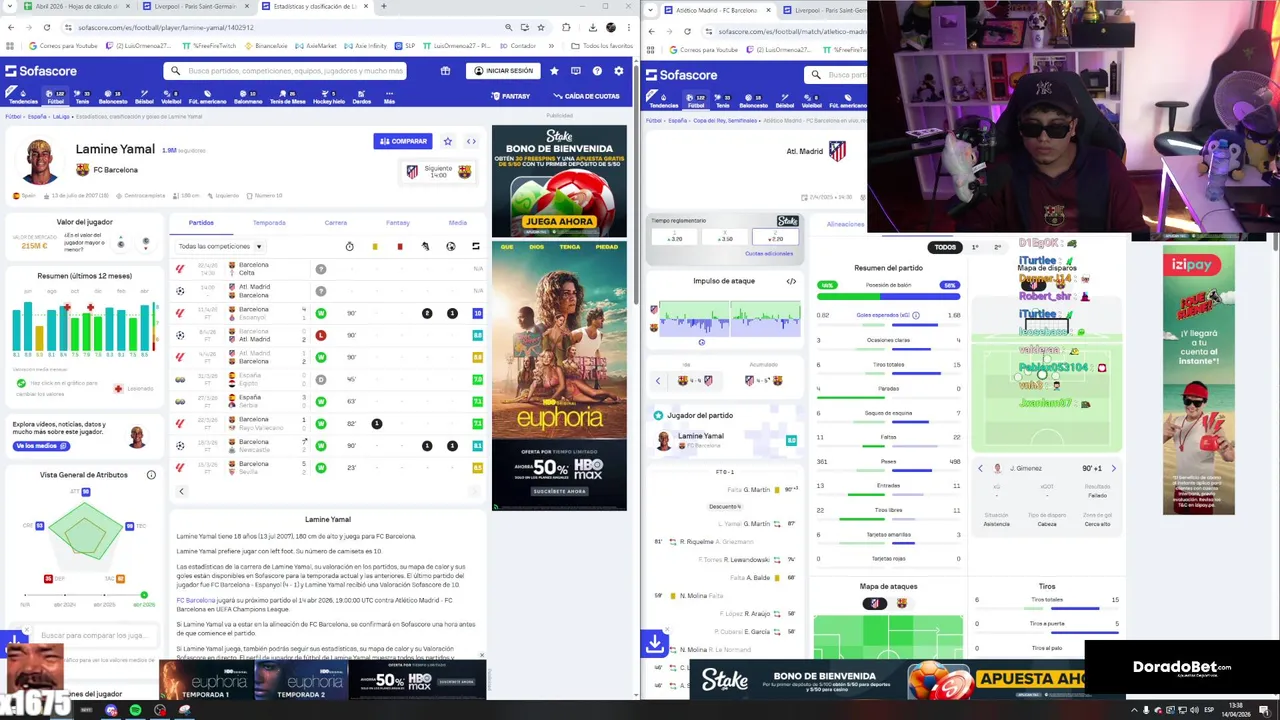Switch to Media tab
The image size is (1280, 720).
tap(458, 223)
